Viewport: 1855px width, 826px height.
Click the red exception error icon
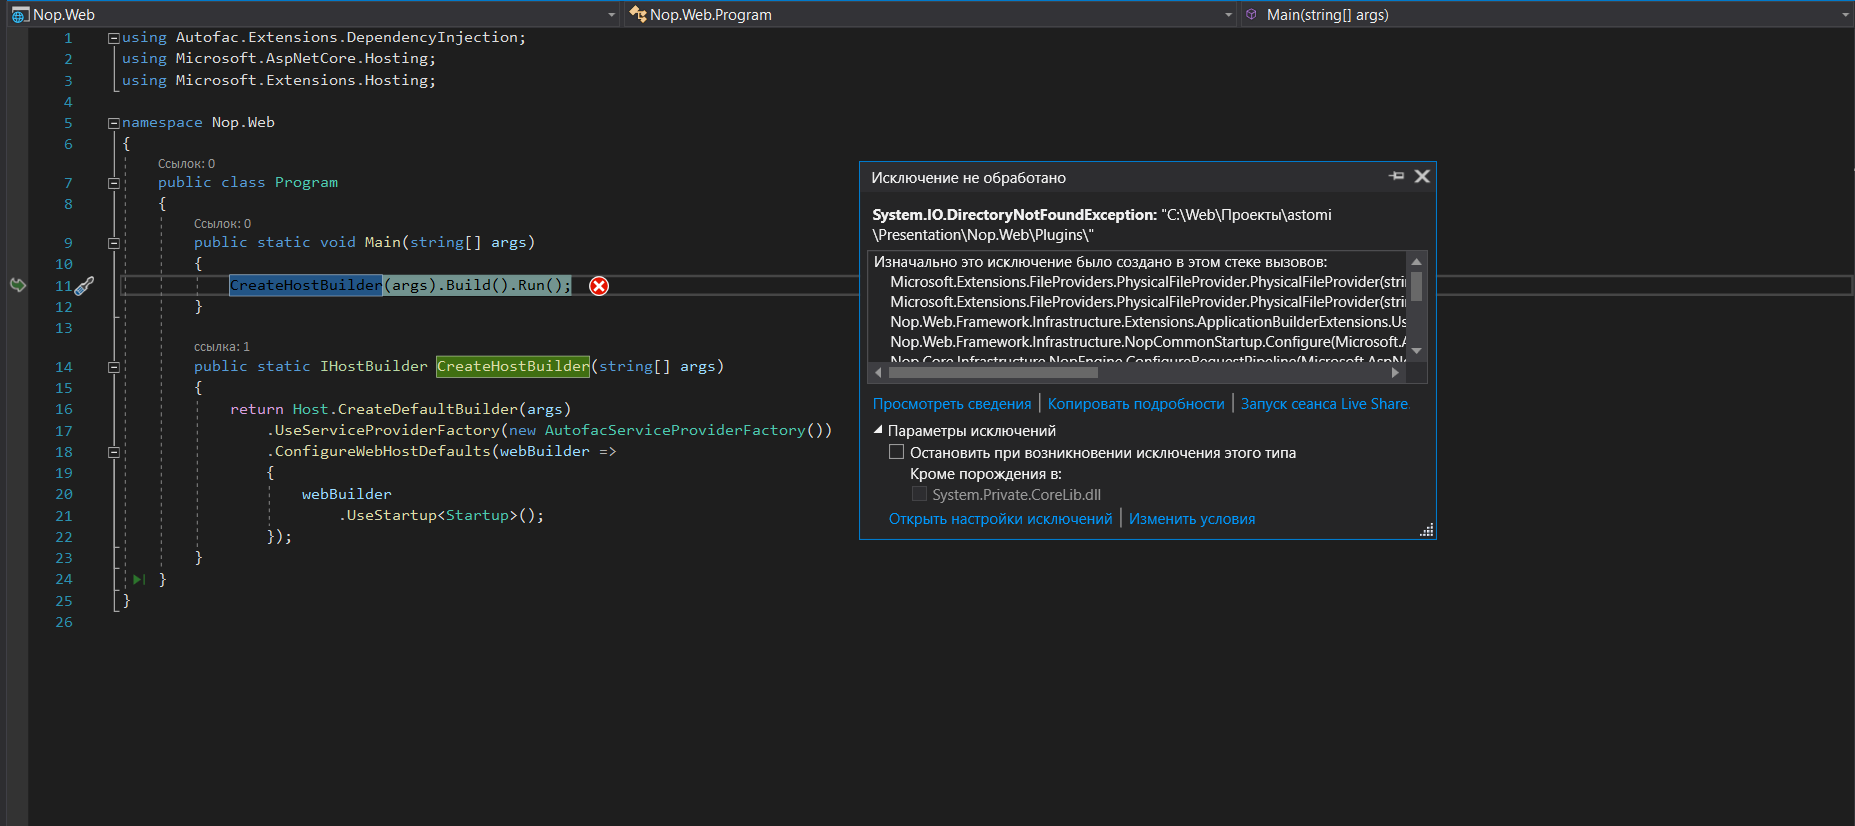point(599,286)
